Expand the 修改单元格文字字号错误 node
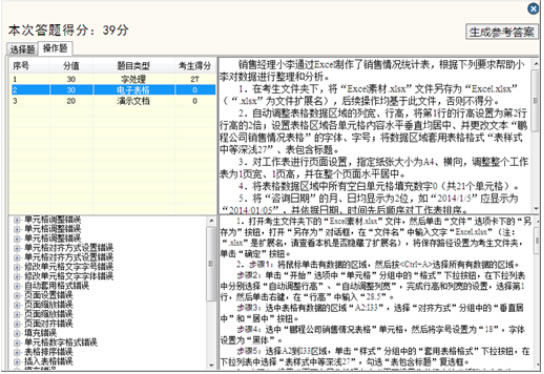The image size is (544, 374). (x=17, y=267)
